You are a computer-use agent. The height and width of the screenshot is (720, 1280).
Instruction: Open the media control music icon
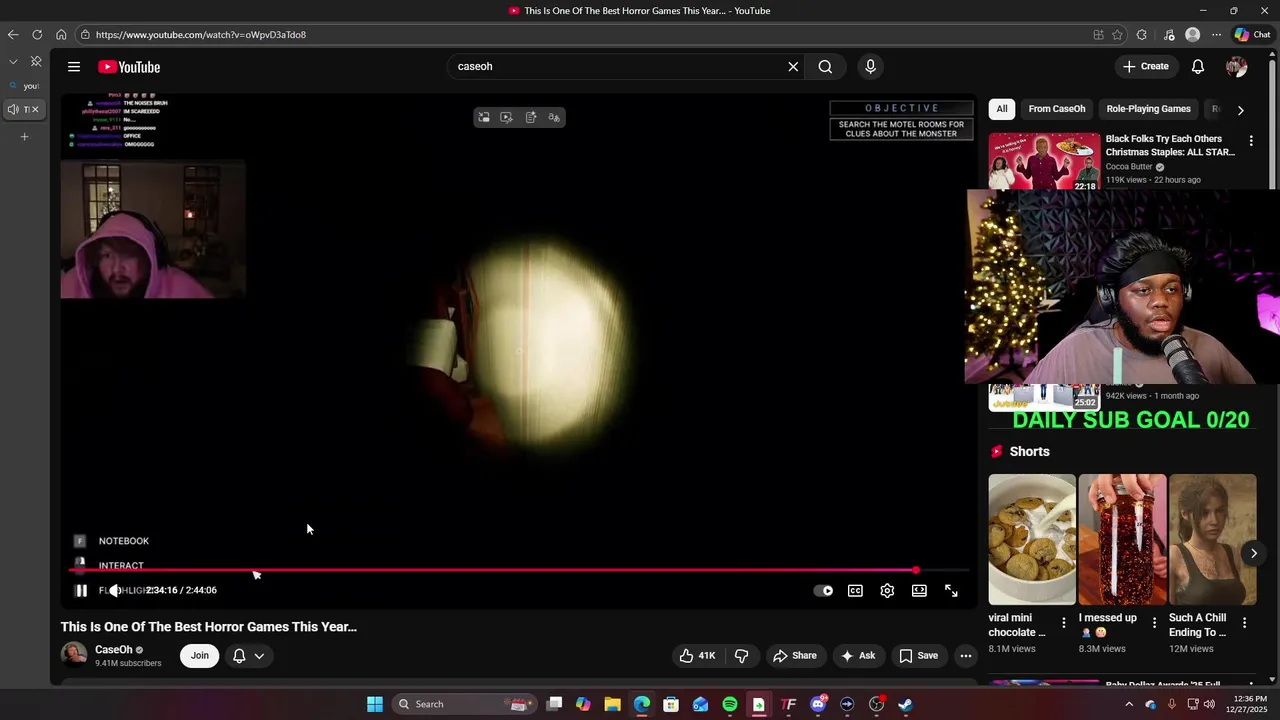[x=1169, y=35]
